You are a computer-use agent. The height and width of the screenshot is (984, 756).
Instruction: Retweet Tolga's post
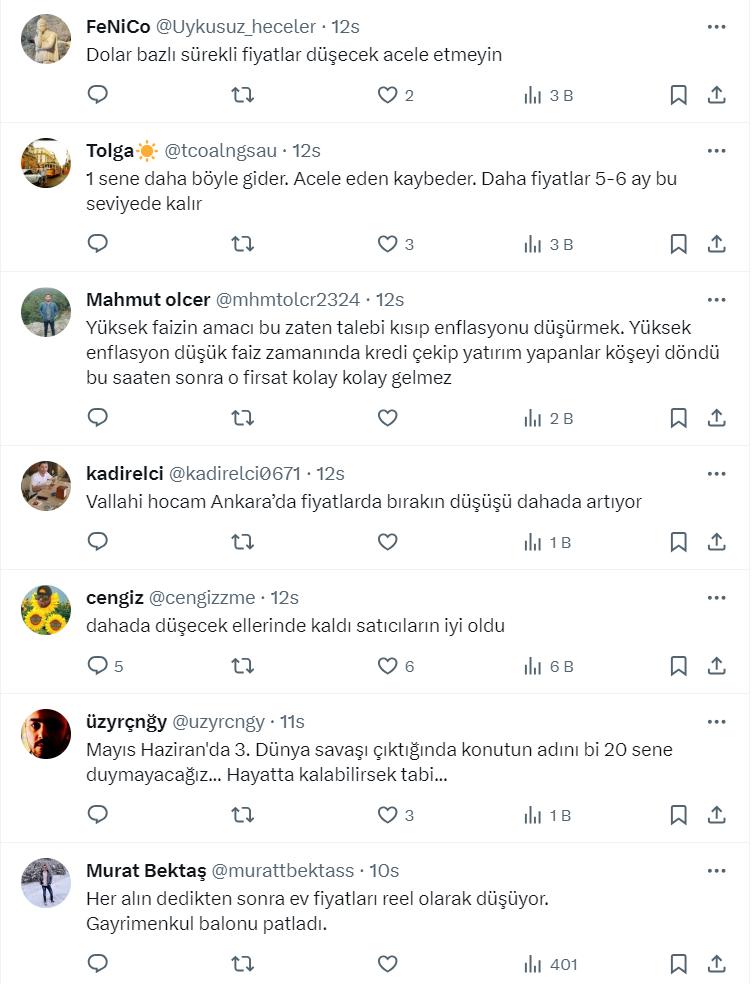coord(242,244)
